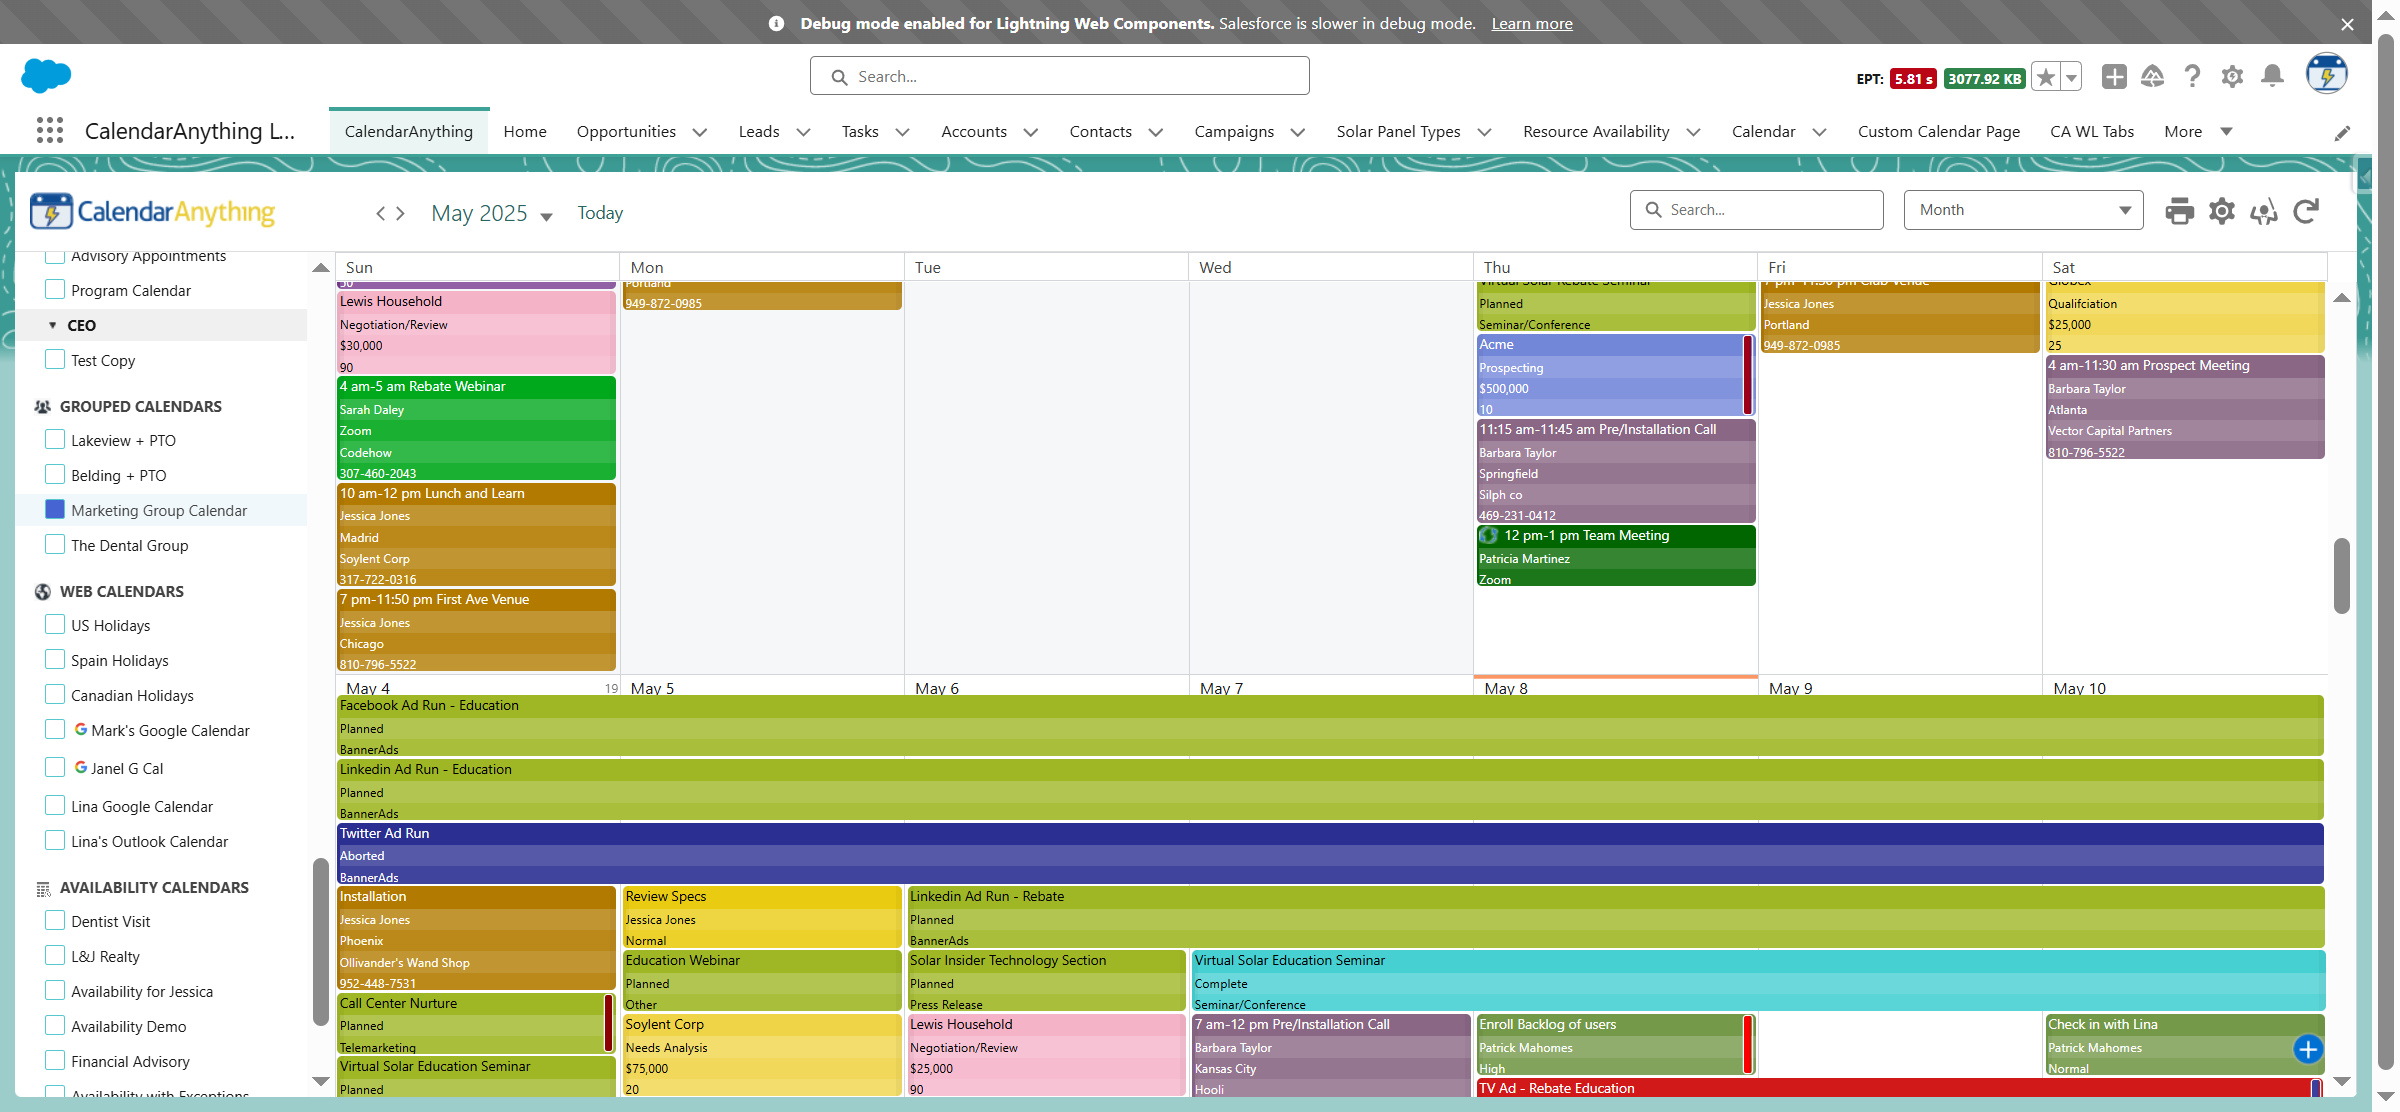The height and width of the screenshot is (1112, 2400).
Task: Click the Marketing Group Calendar blue color swatch
Action: (x=55, y=510)
